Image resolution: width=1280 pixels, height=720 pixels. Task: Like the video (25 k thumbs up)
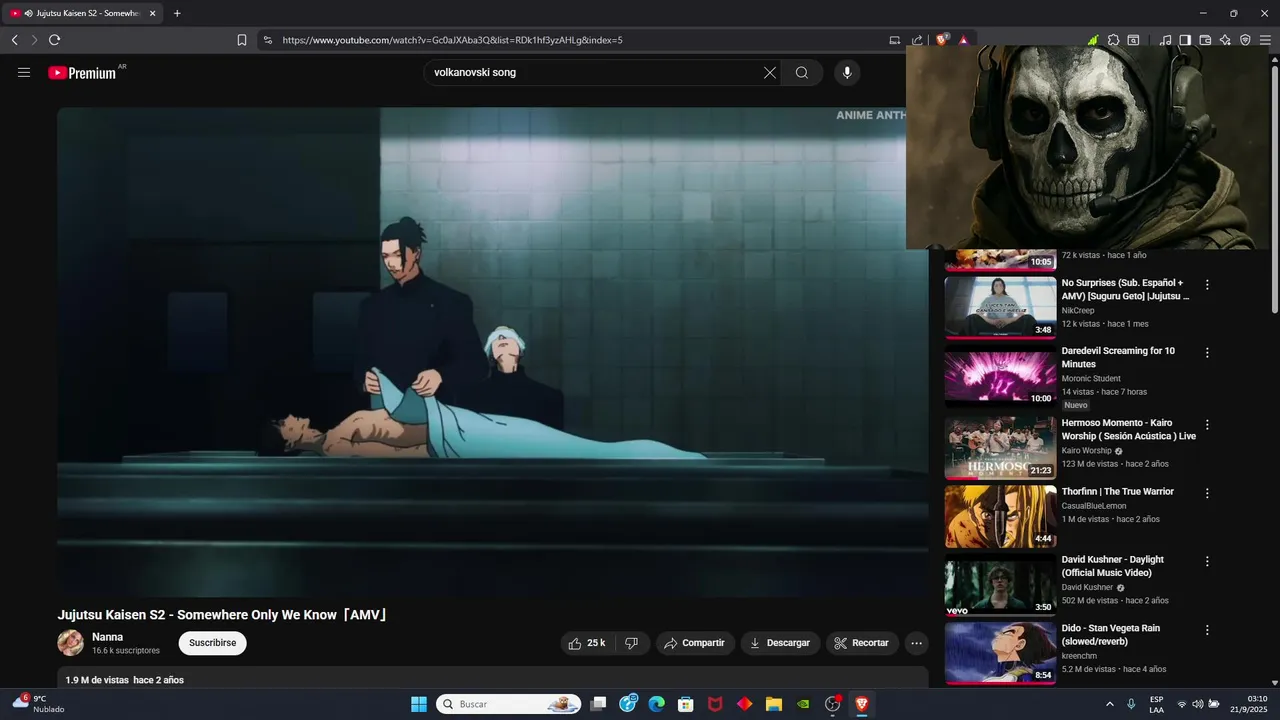587,643
